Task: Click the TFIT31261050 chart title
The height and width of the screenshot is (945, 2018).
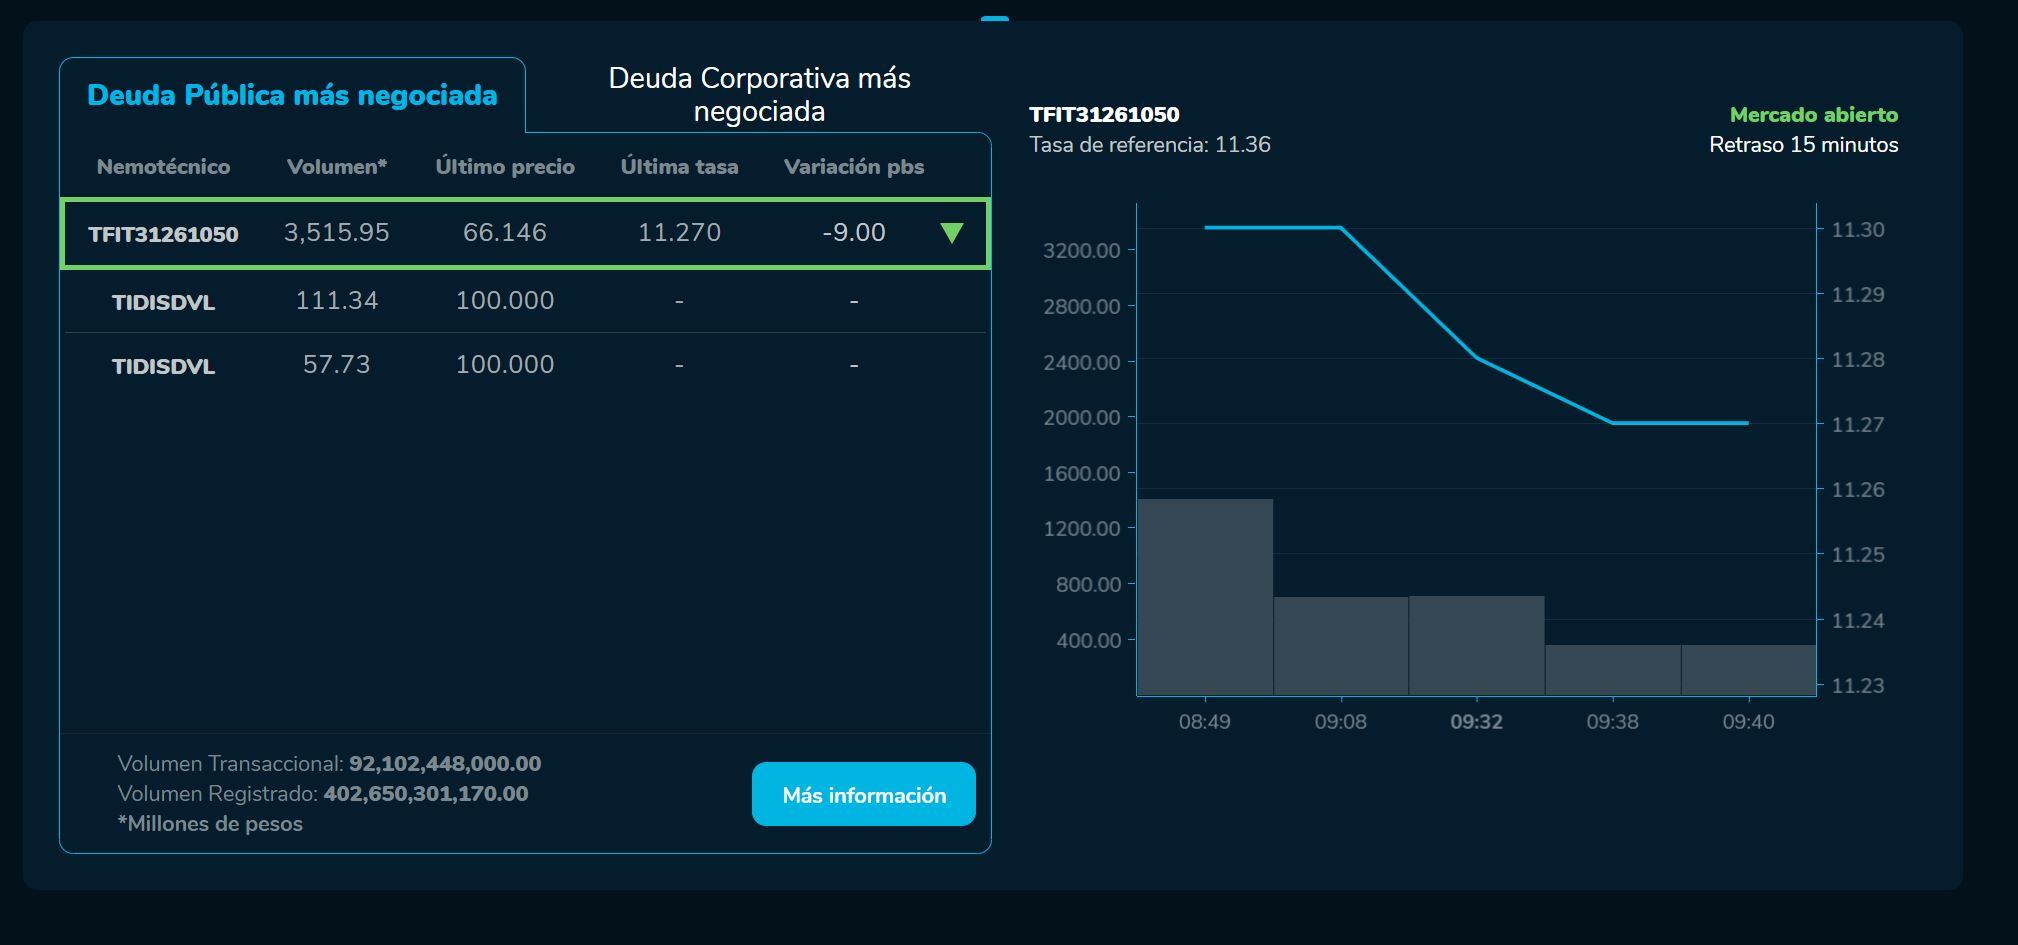Action: pos(1104,115)
